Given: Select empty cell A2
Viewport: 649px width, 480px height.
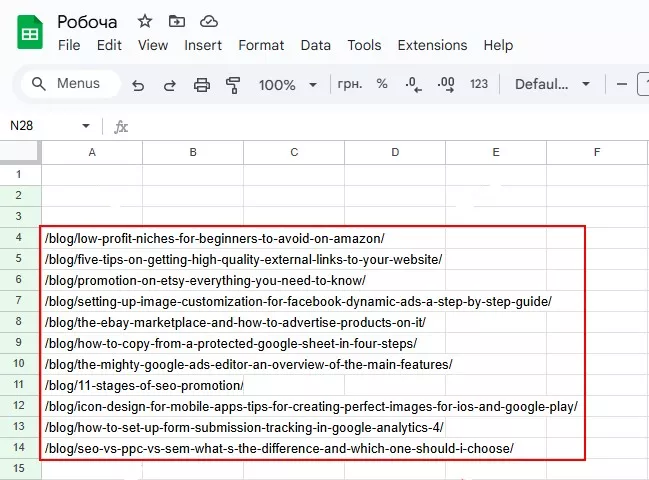Looking at the screenshot, I should [x=92, y=195].
